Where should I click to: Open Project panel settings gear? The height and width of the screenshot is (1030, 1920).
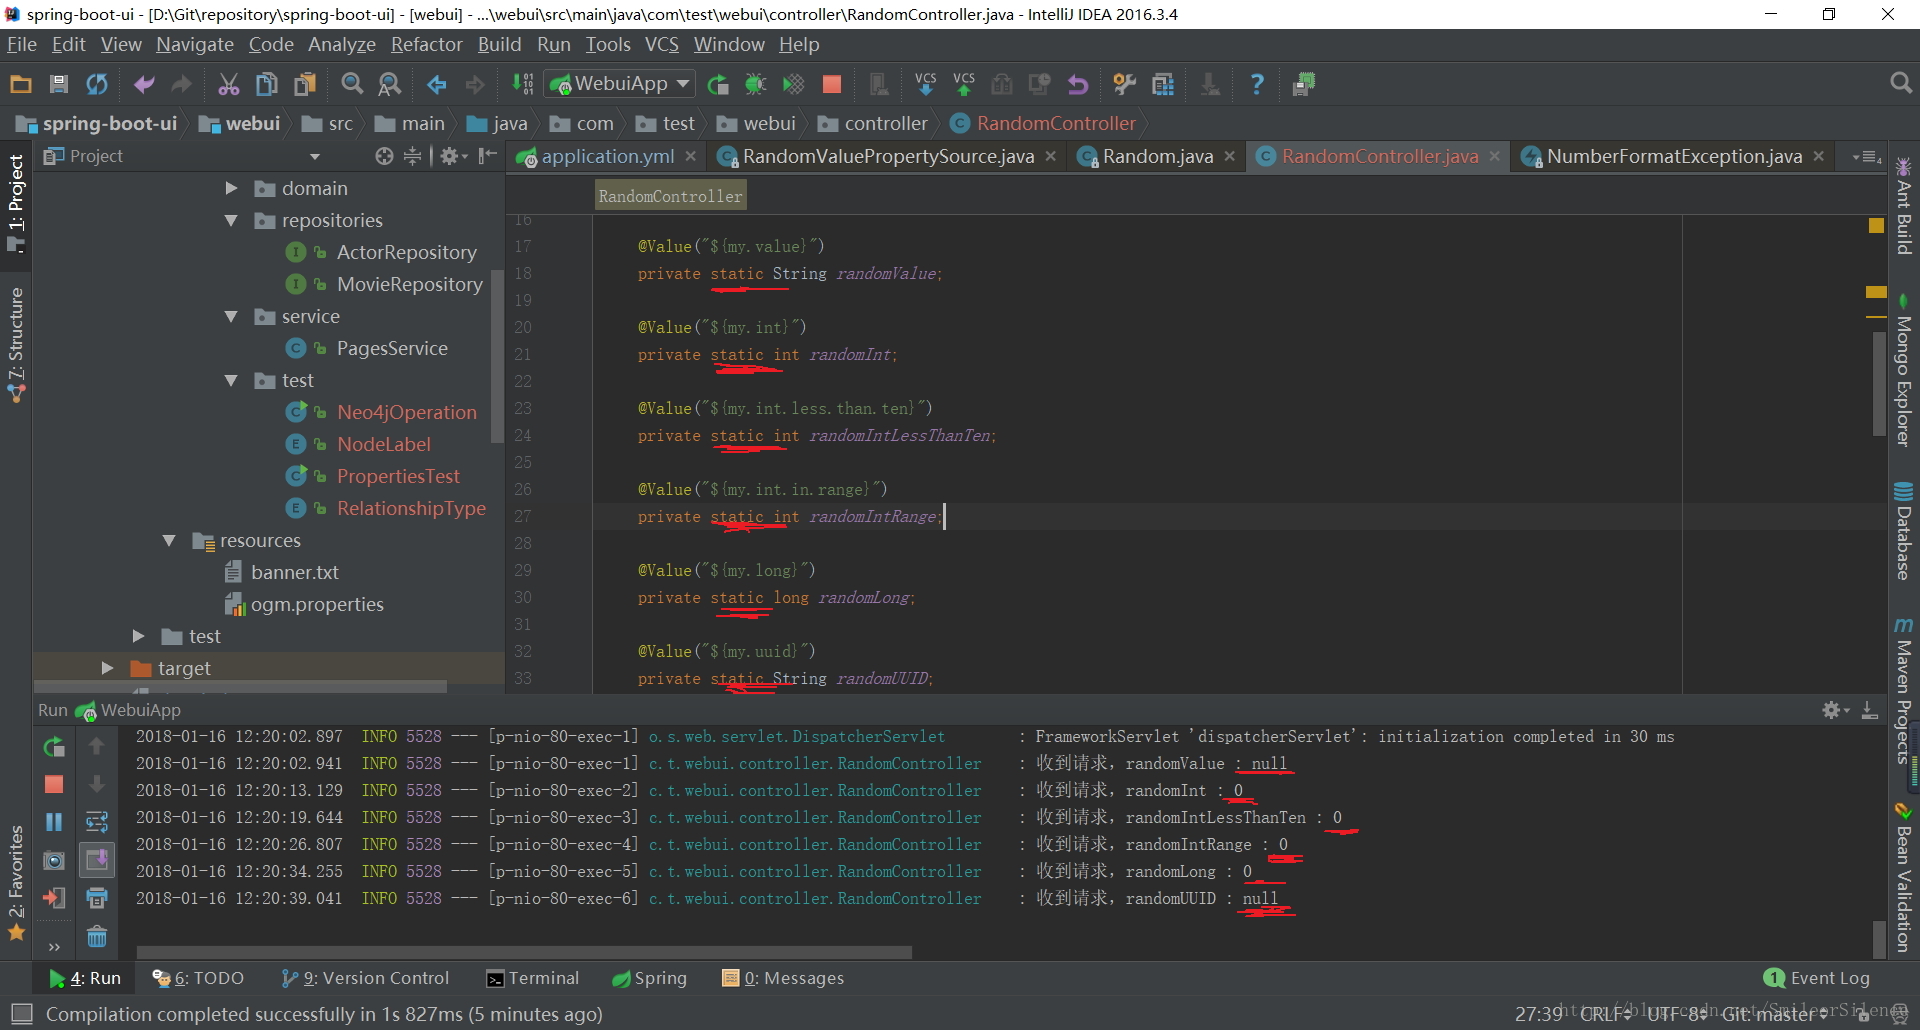pyautogui.click(x=453, y=156)
